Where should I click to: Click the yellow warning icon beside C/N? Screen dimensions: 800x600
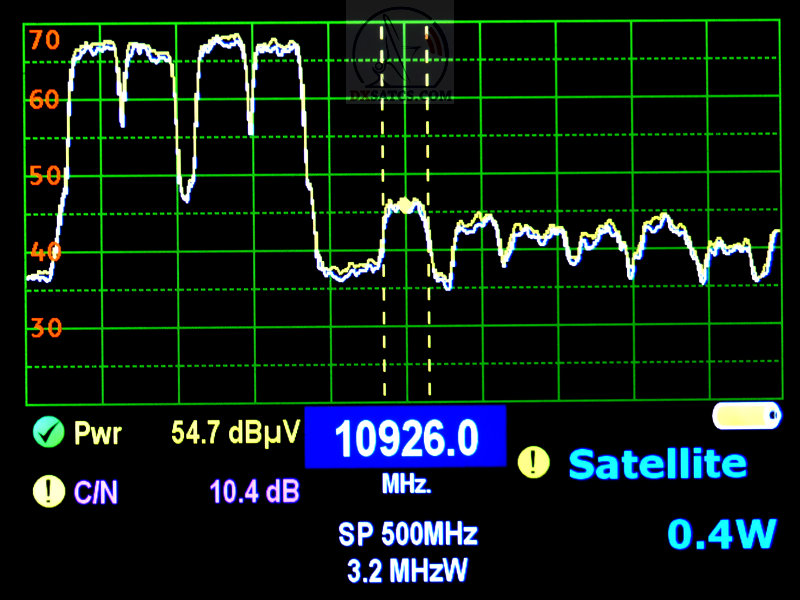pyautogui.click(x=46, y=491)
